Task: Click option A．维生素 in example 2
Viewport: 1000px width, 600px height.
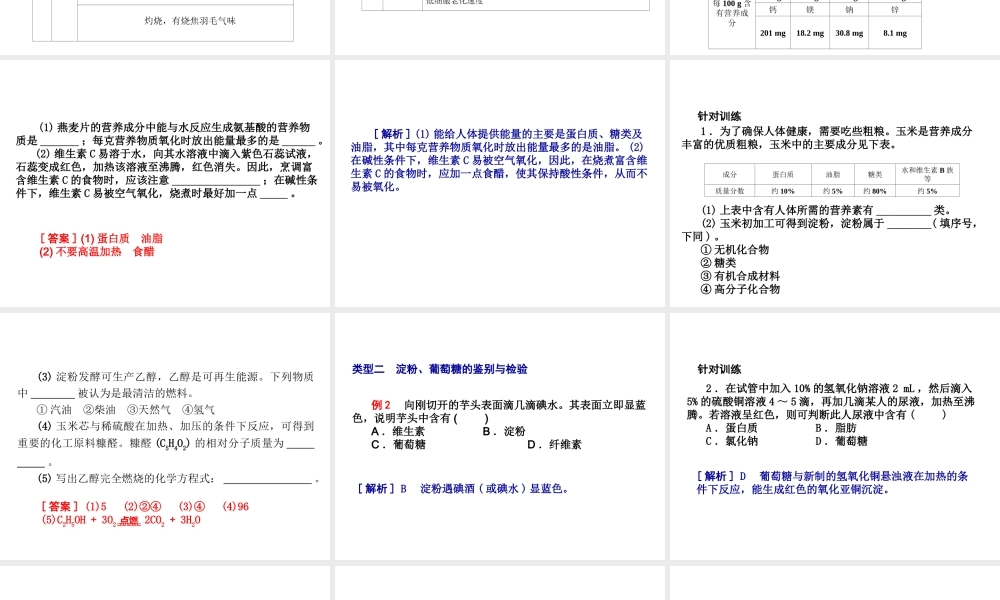Action: coord(398,431)
